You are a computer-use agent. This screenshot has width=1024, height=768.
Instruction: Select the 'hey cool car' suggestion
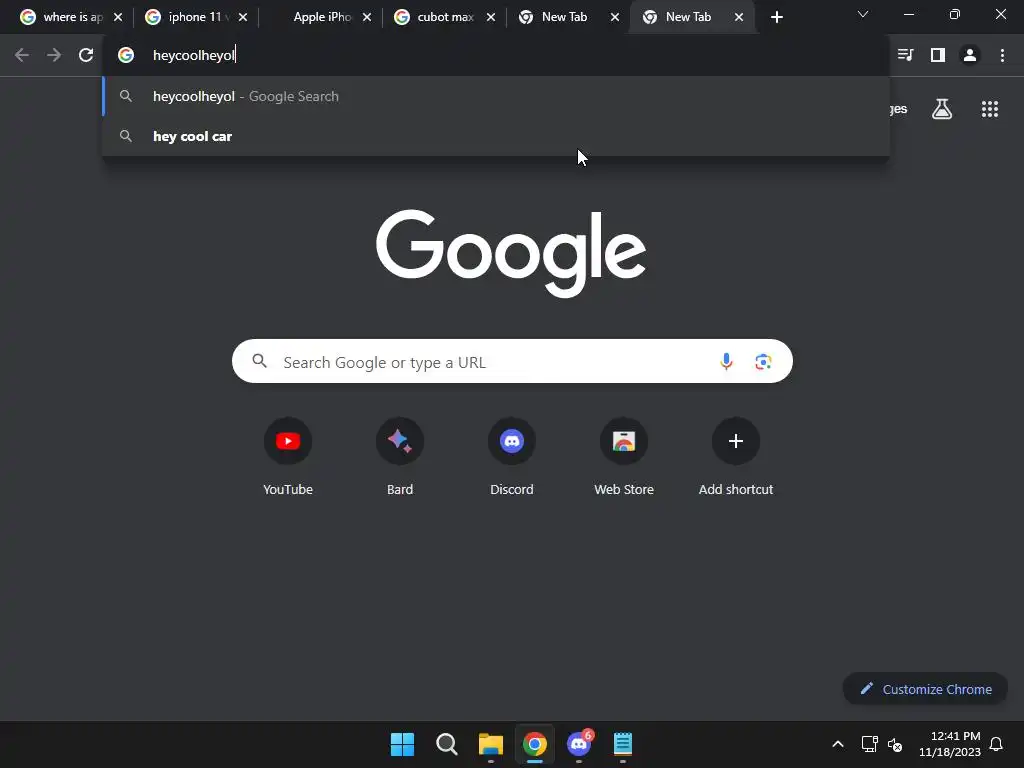tap(496, 136)
